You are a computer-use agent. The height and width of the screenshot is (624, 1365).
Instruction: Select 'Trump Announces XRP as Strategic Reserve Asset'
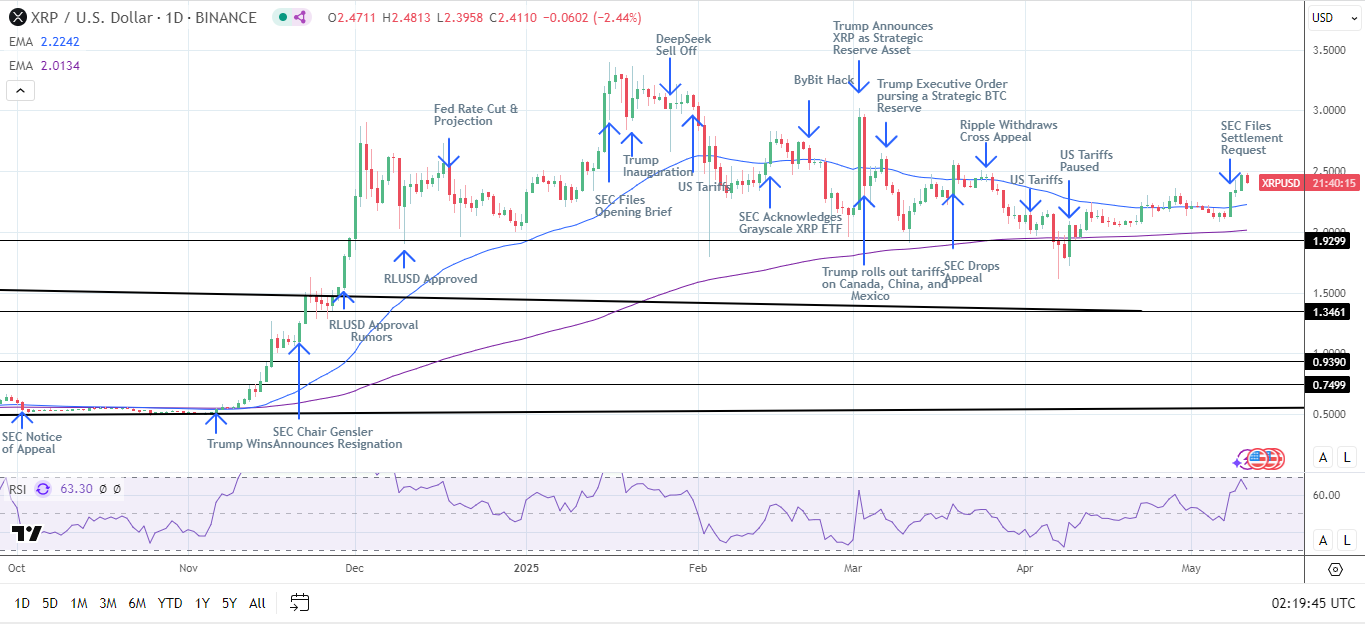pyautogui.click(x=882, y=38)
